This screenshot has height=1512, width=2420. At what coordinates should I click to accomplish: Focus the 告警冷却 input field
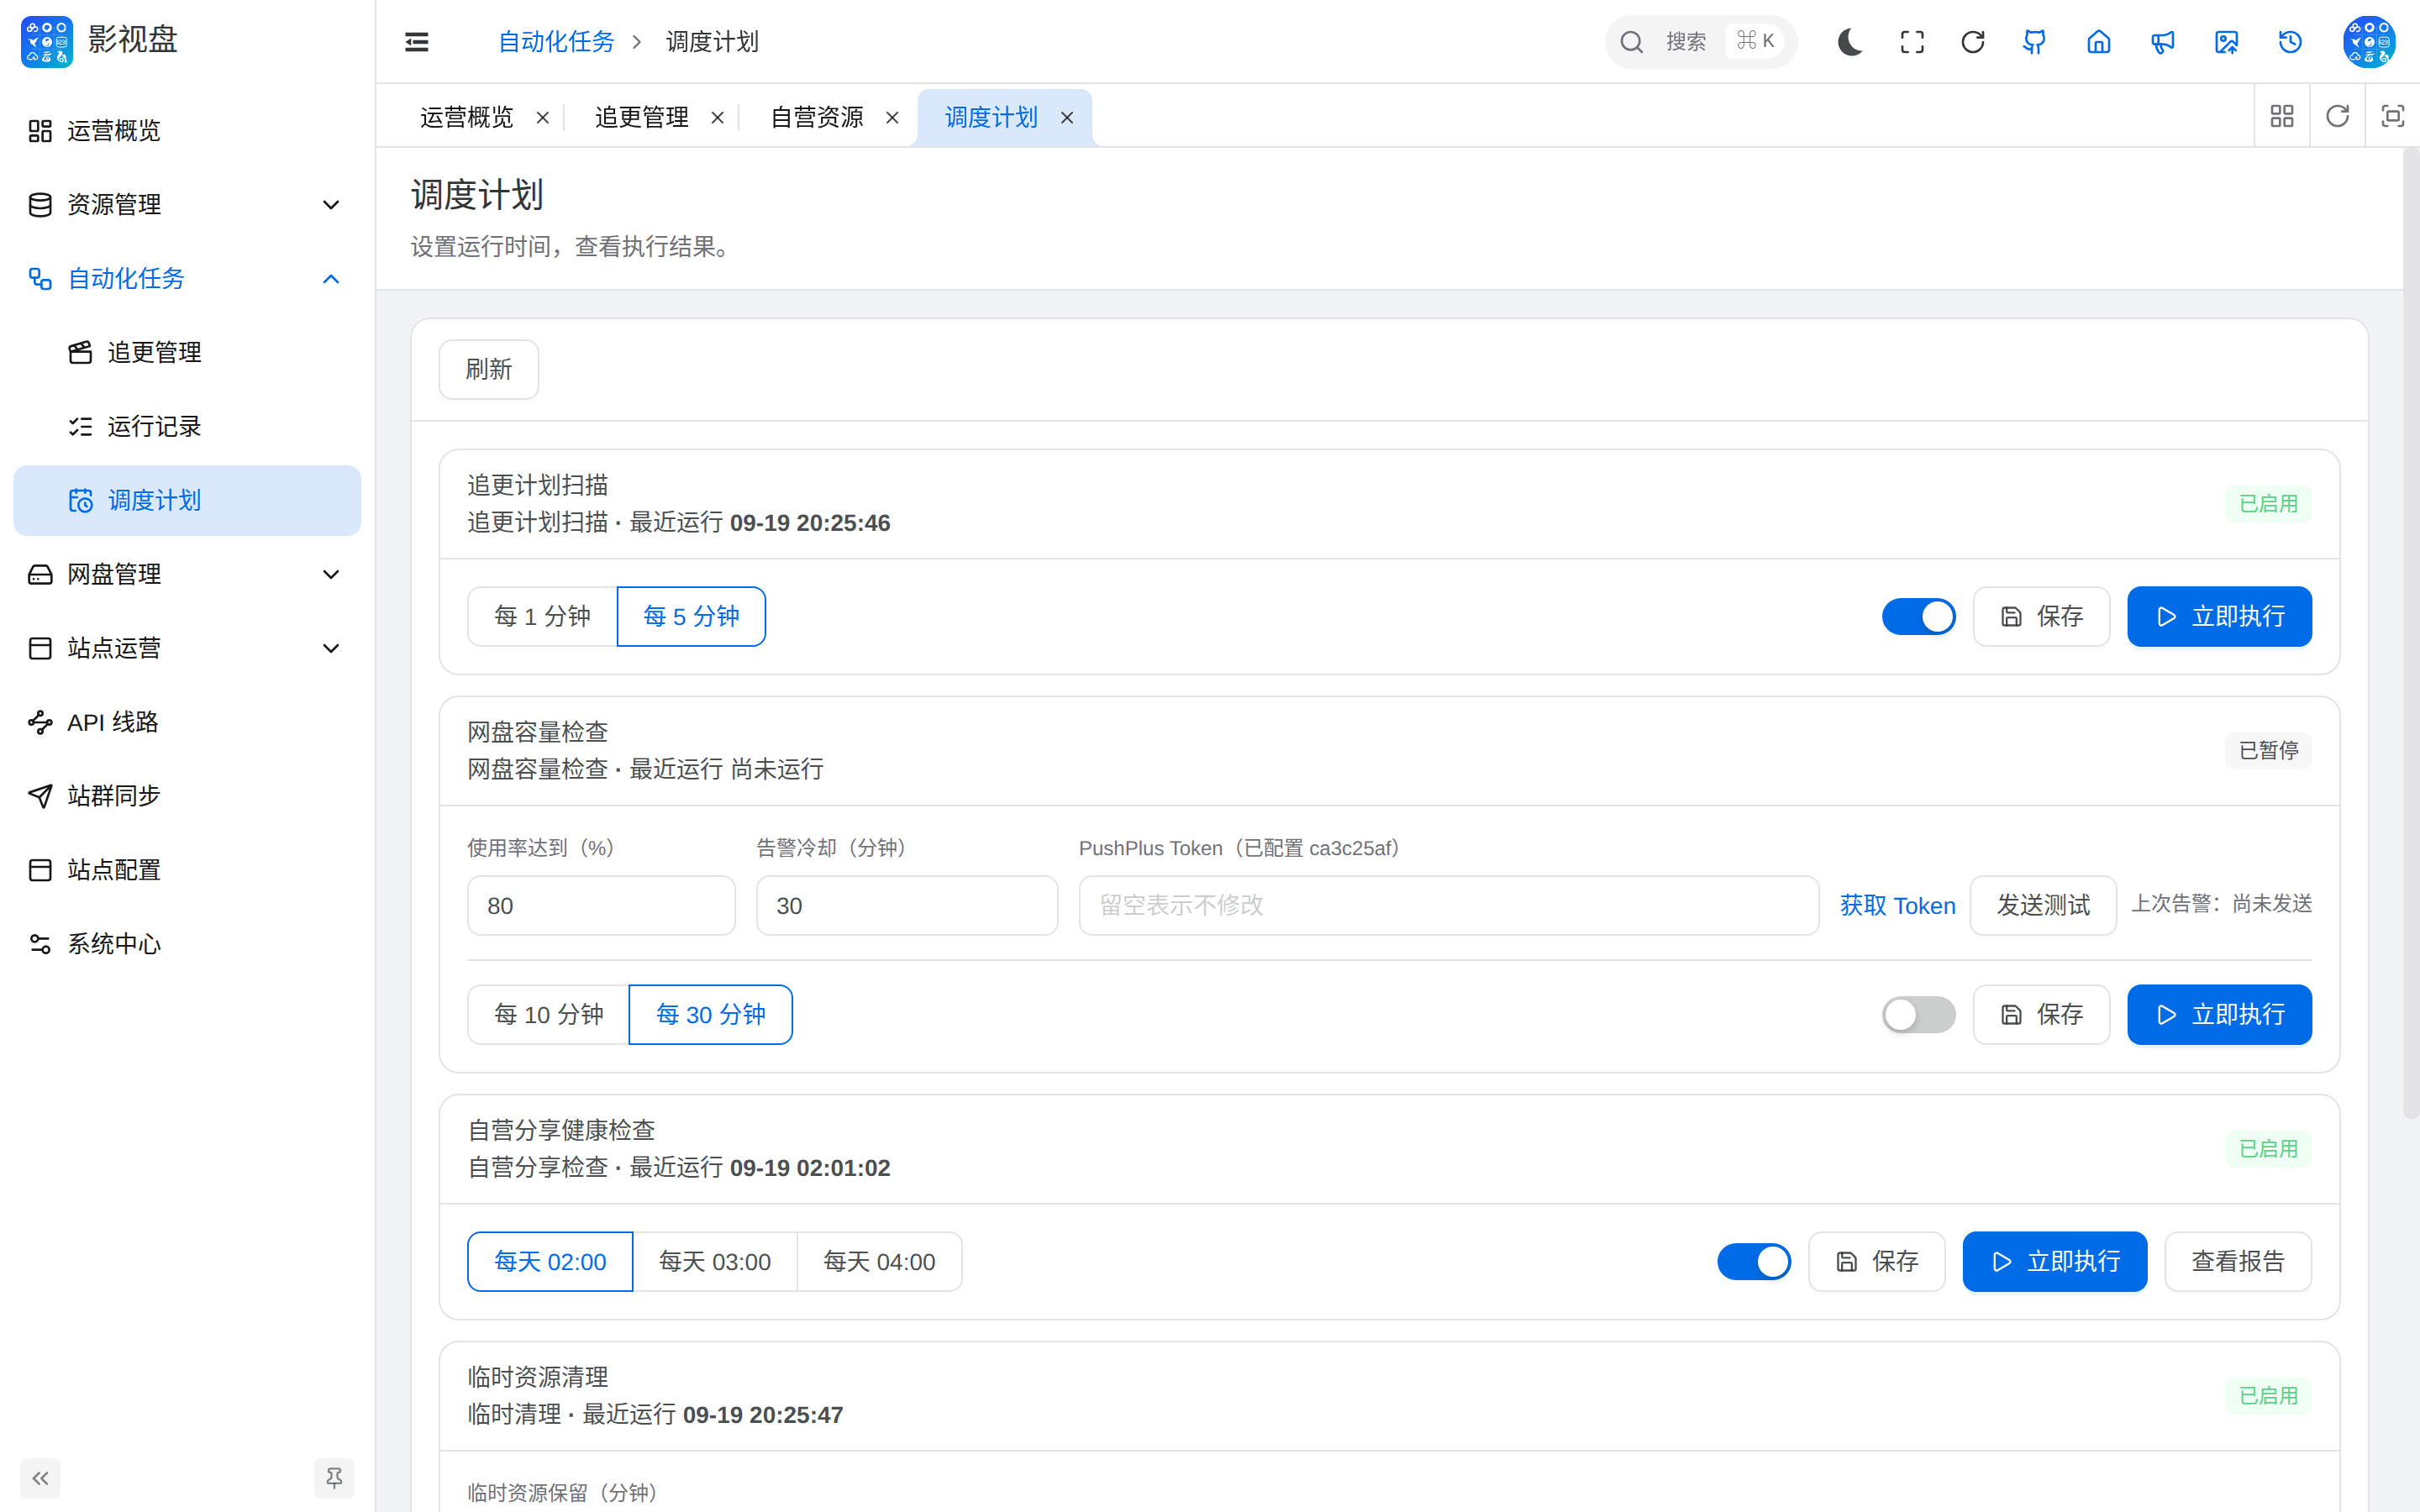tap(907, 905)
